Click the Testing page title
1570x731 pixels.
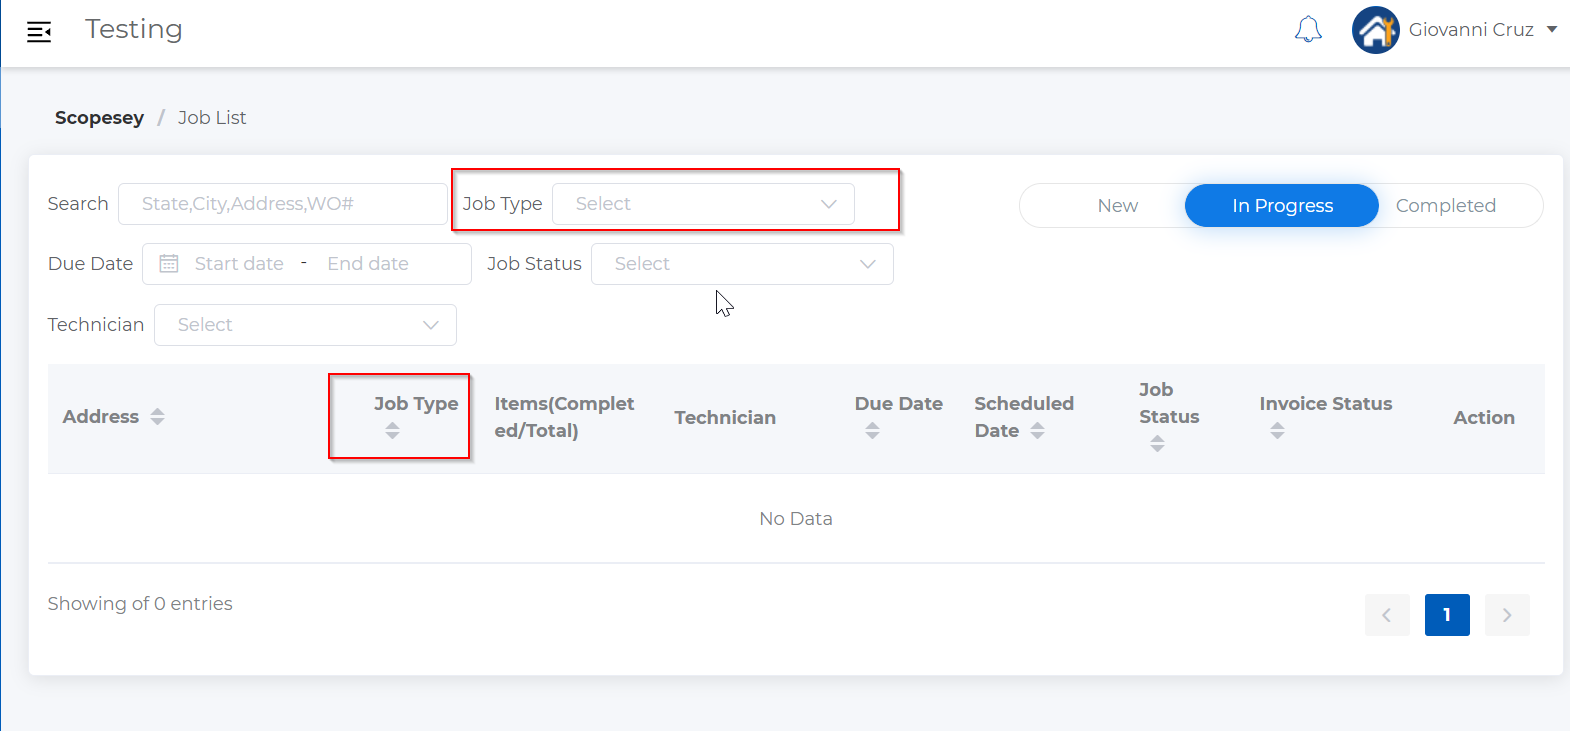134,30
